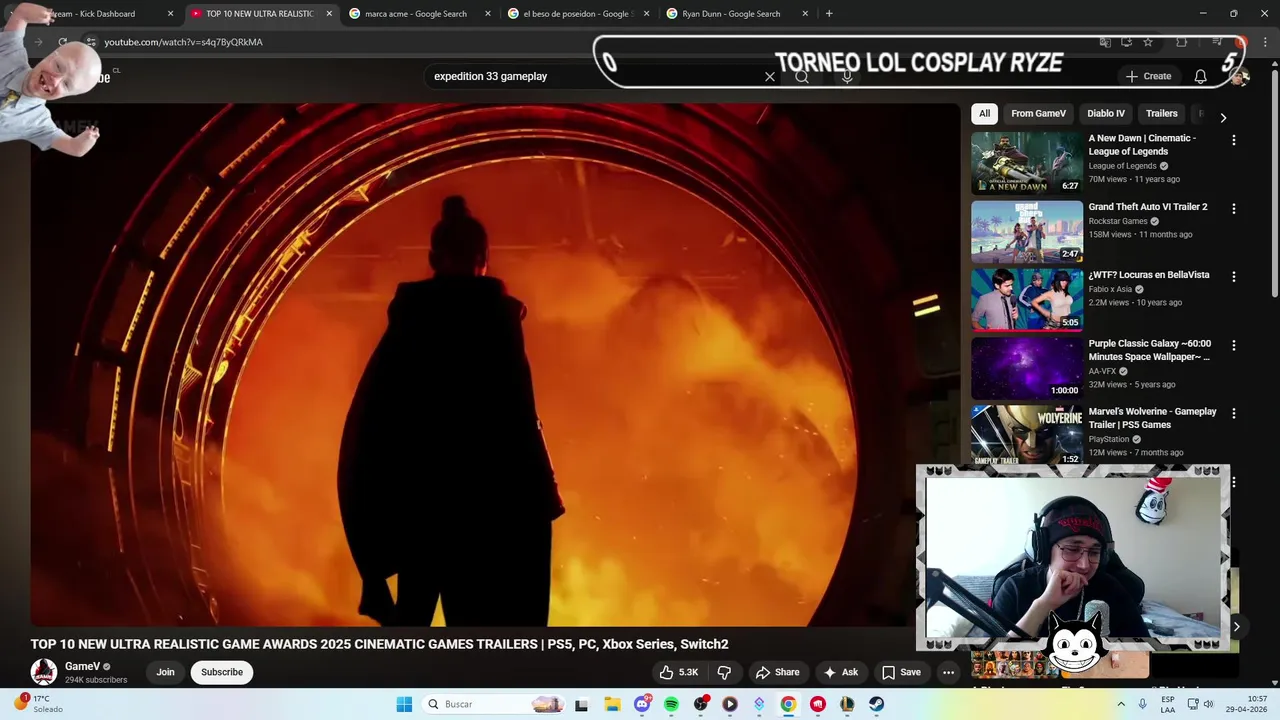
Task: Bookmark this page with star icon
Action: coord(1148,42)
